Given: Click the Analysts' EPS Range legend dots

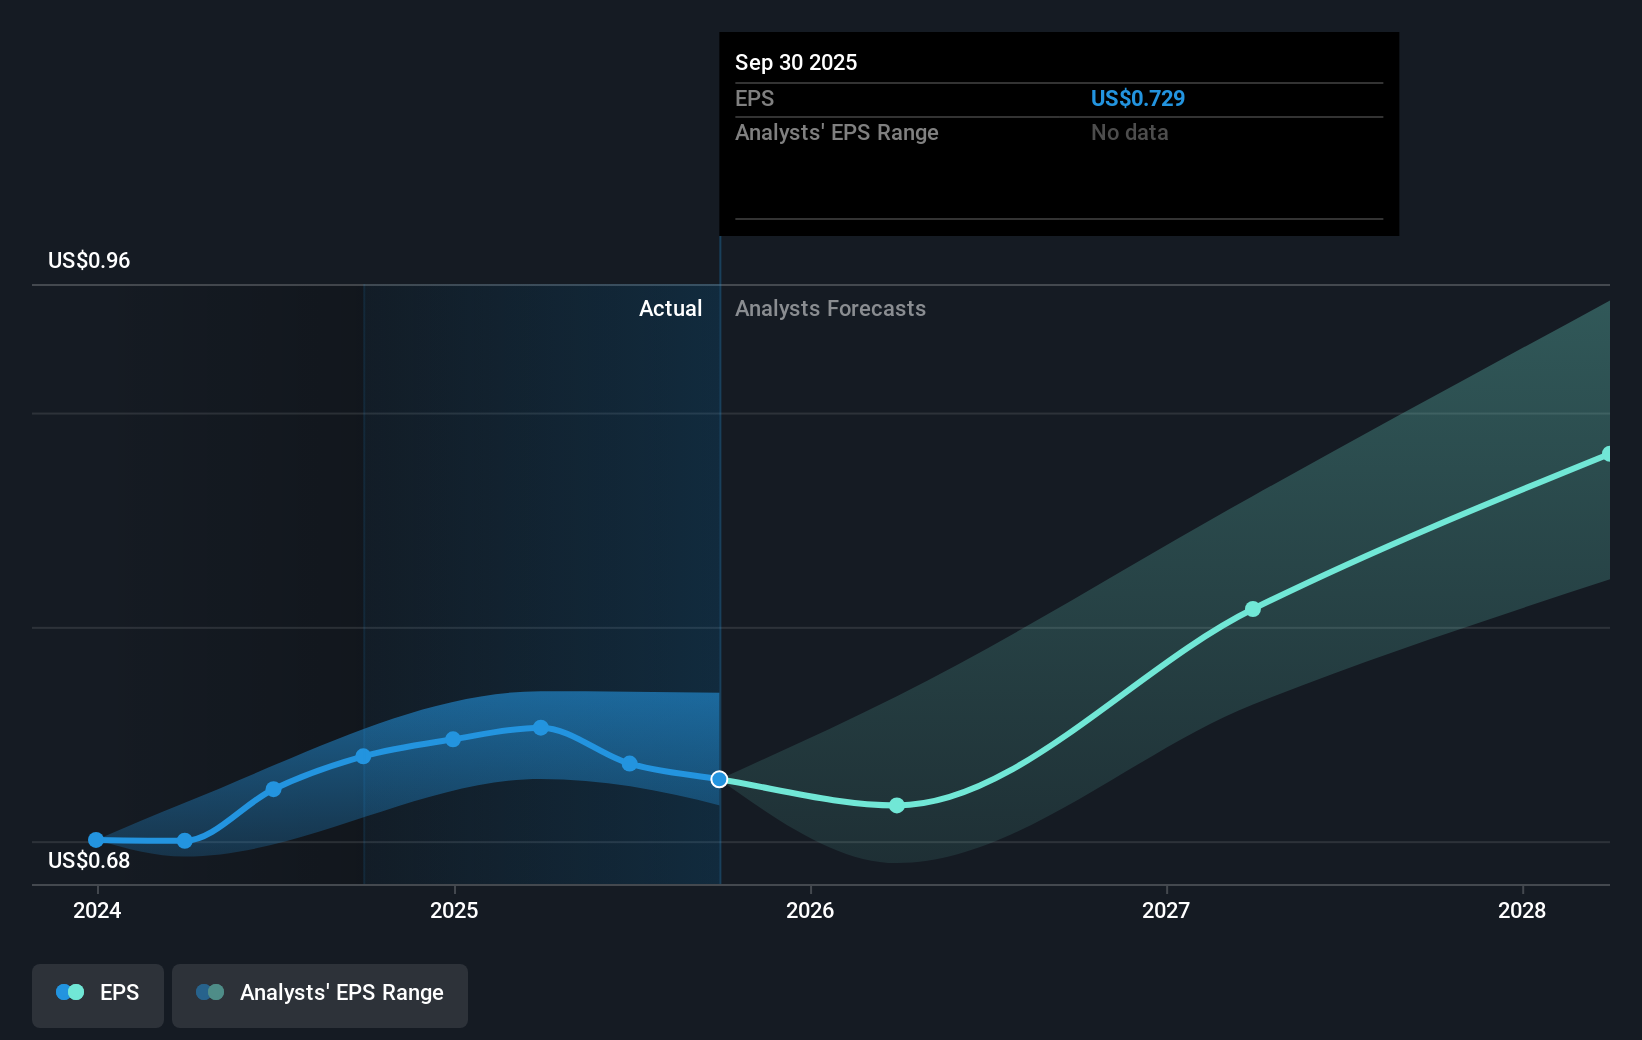Looking at the screenshot, I should click(x=210, y=992).
